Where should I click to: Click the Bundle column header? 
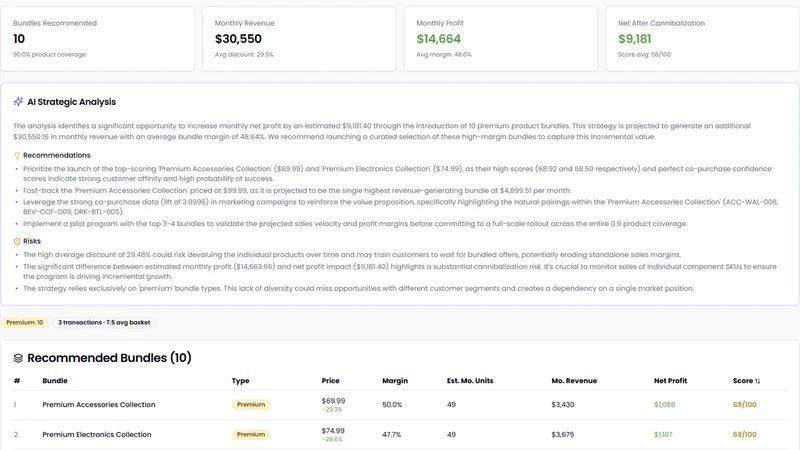(x=55, y=381)
